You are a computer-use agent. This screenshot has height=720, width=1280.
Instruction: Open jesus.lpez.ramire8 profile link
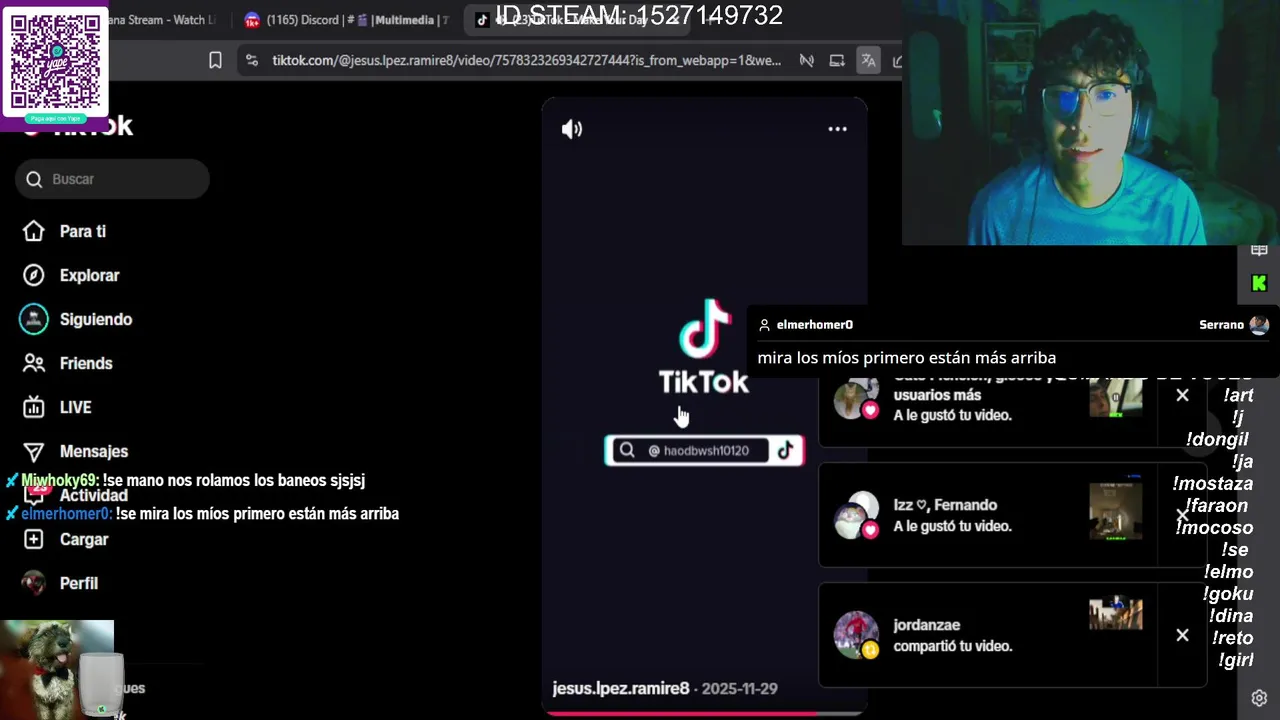pos(621,688)
